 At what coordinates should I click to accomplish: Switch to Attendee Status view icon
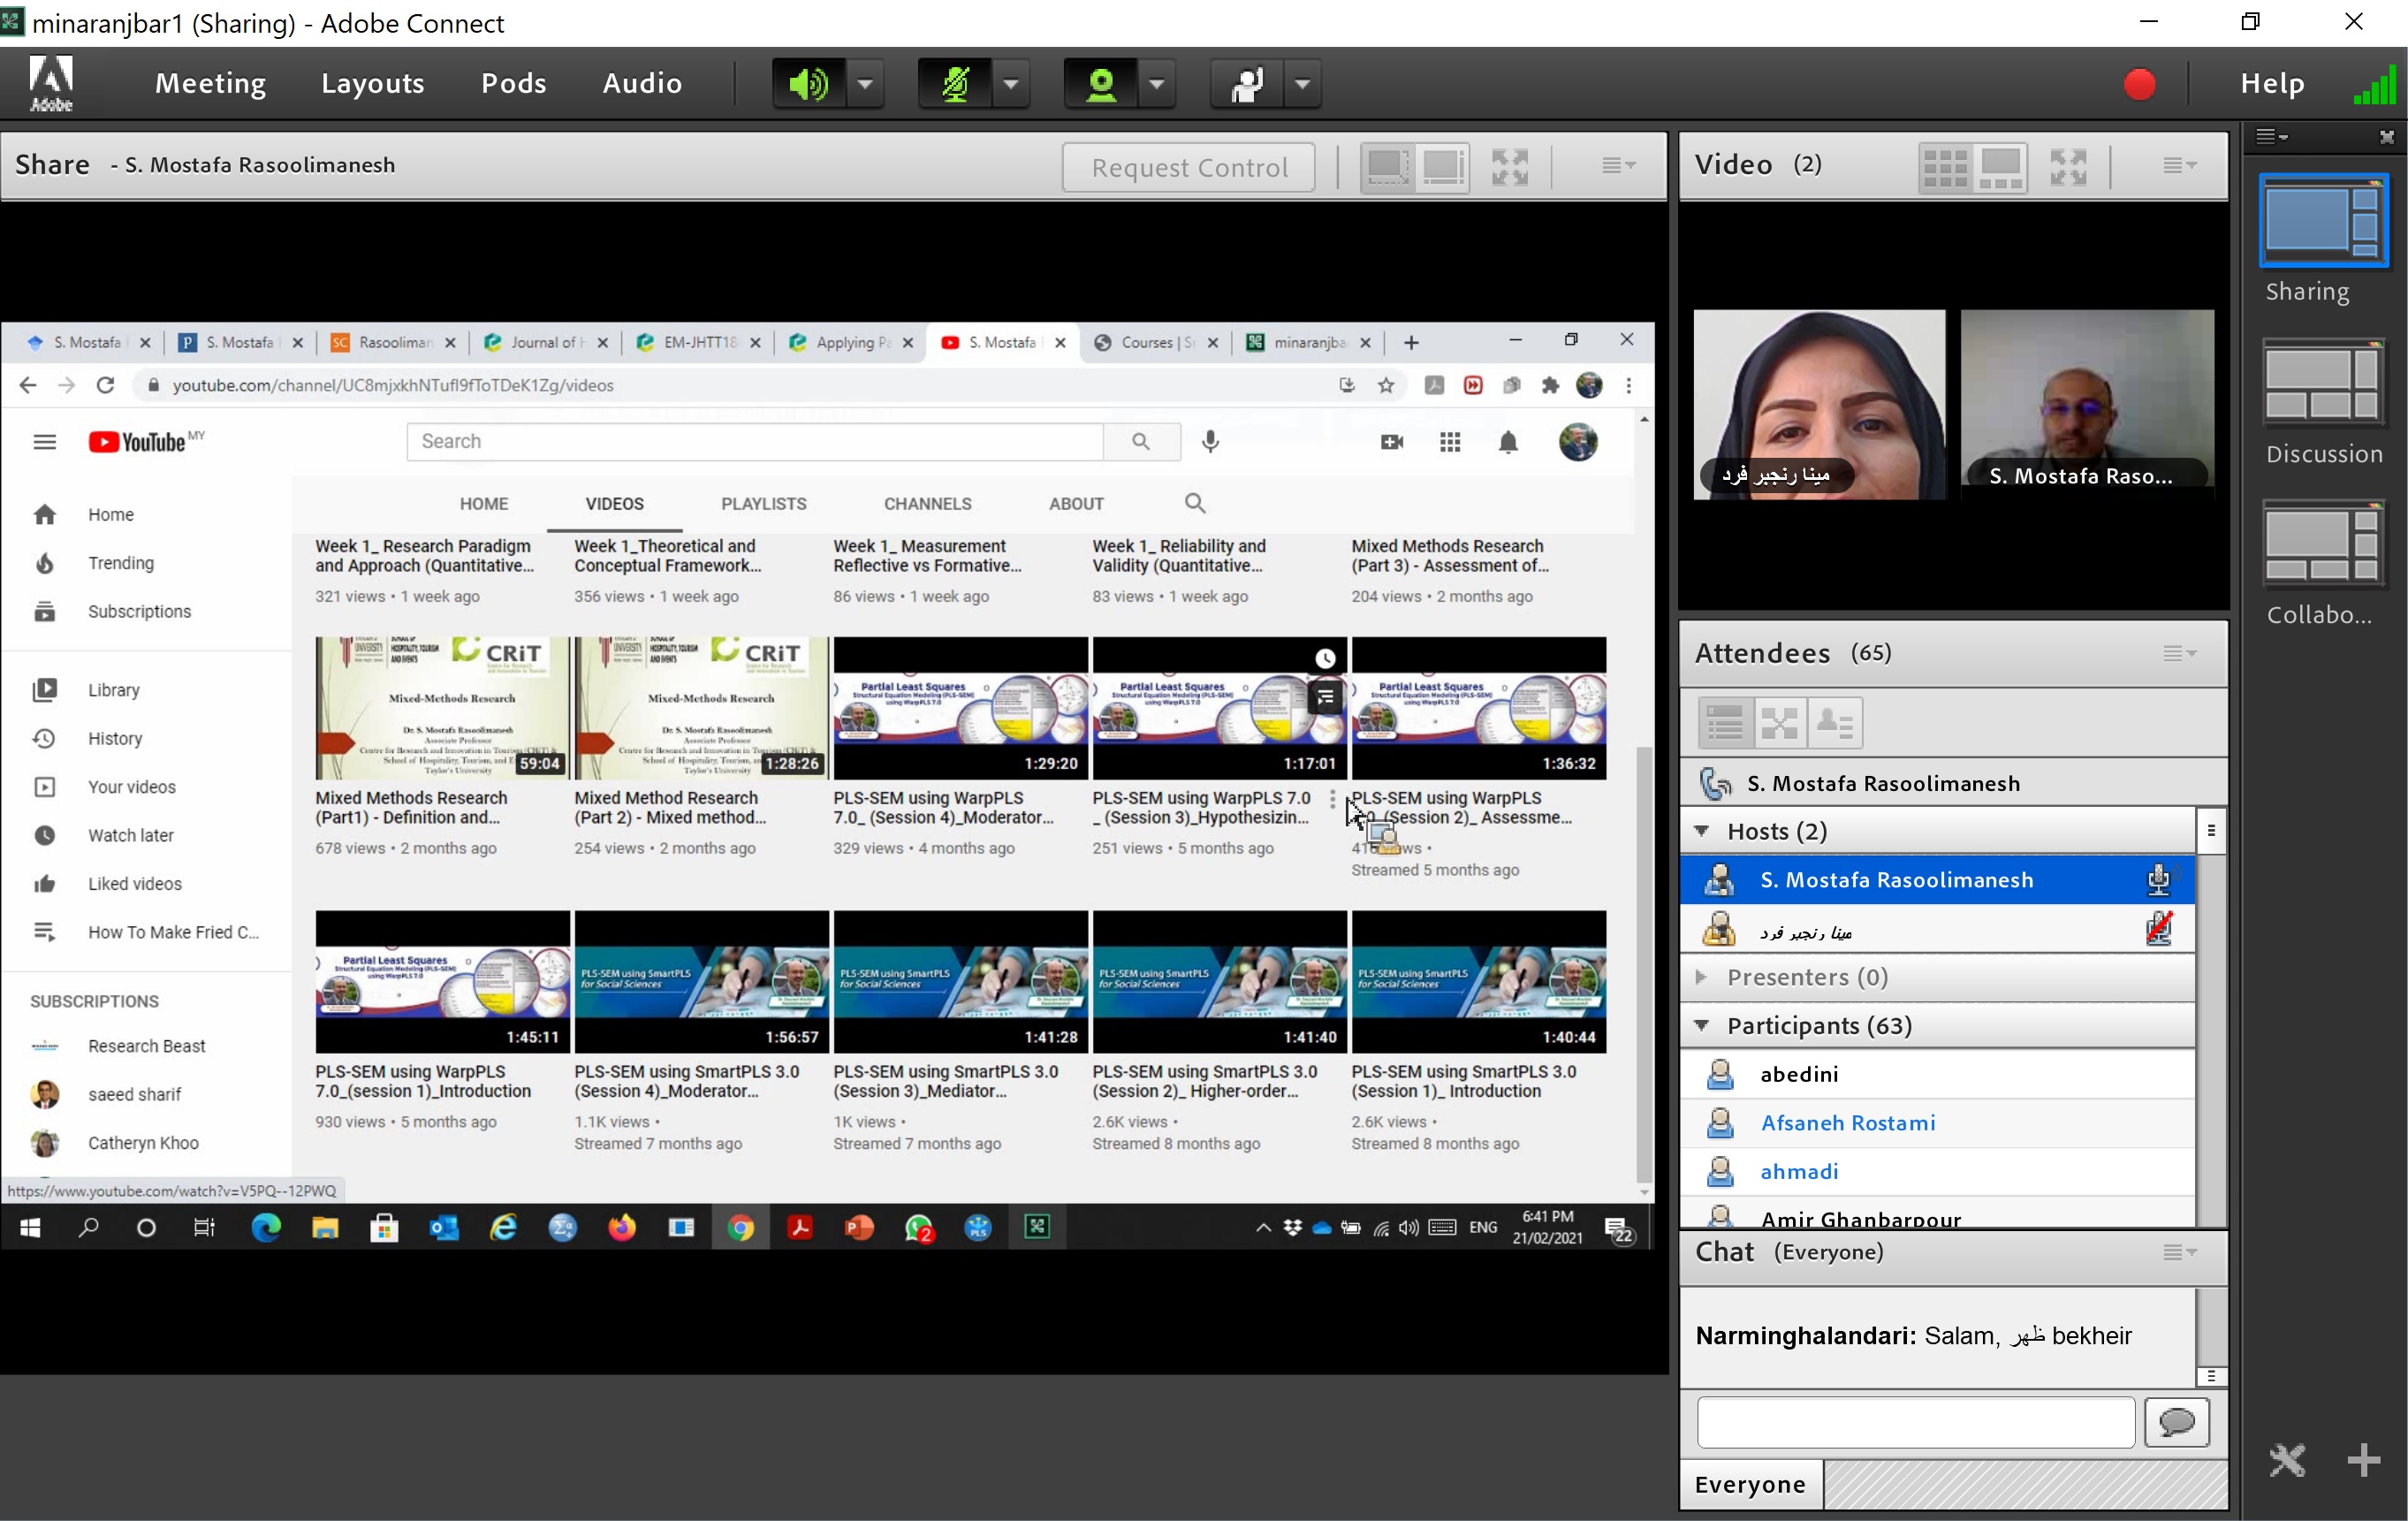(x=1835, y=722)
